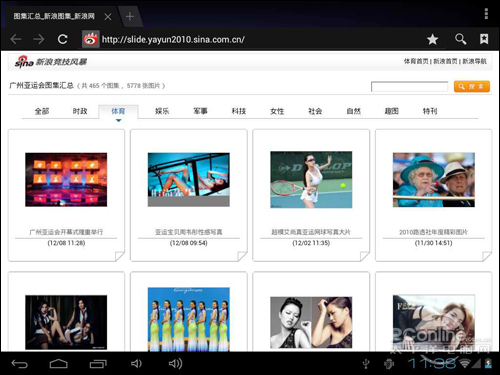
Task: Go forward with the browser forward arrow
Action: [x=39, y=39]
